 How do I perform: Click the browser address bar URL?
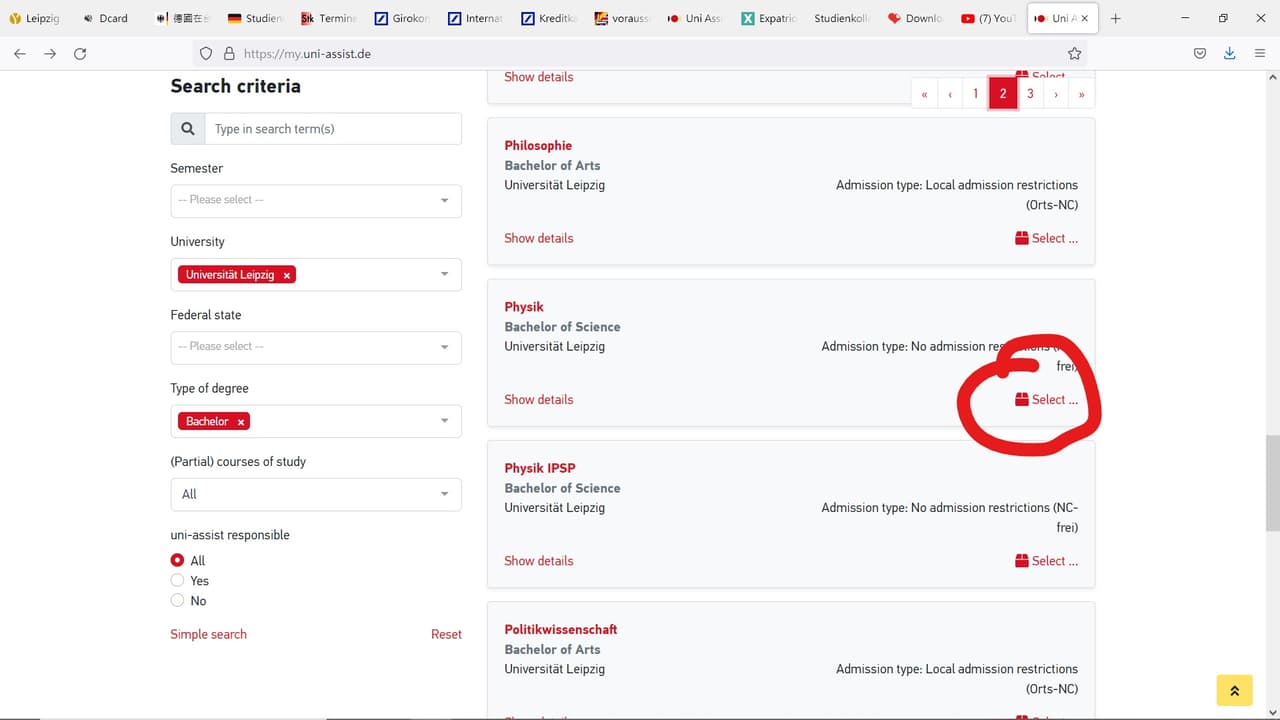pos(307,54)
